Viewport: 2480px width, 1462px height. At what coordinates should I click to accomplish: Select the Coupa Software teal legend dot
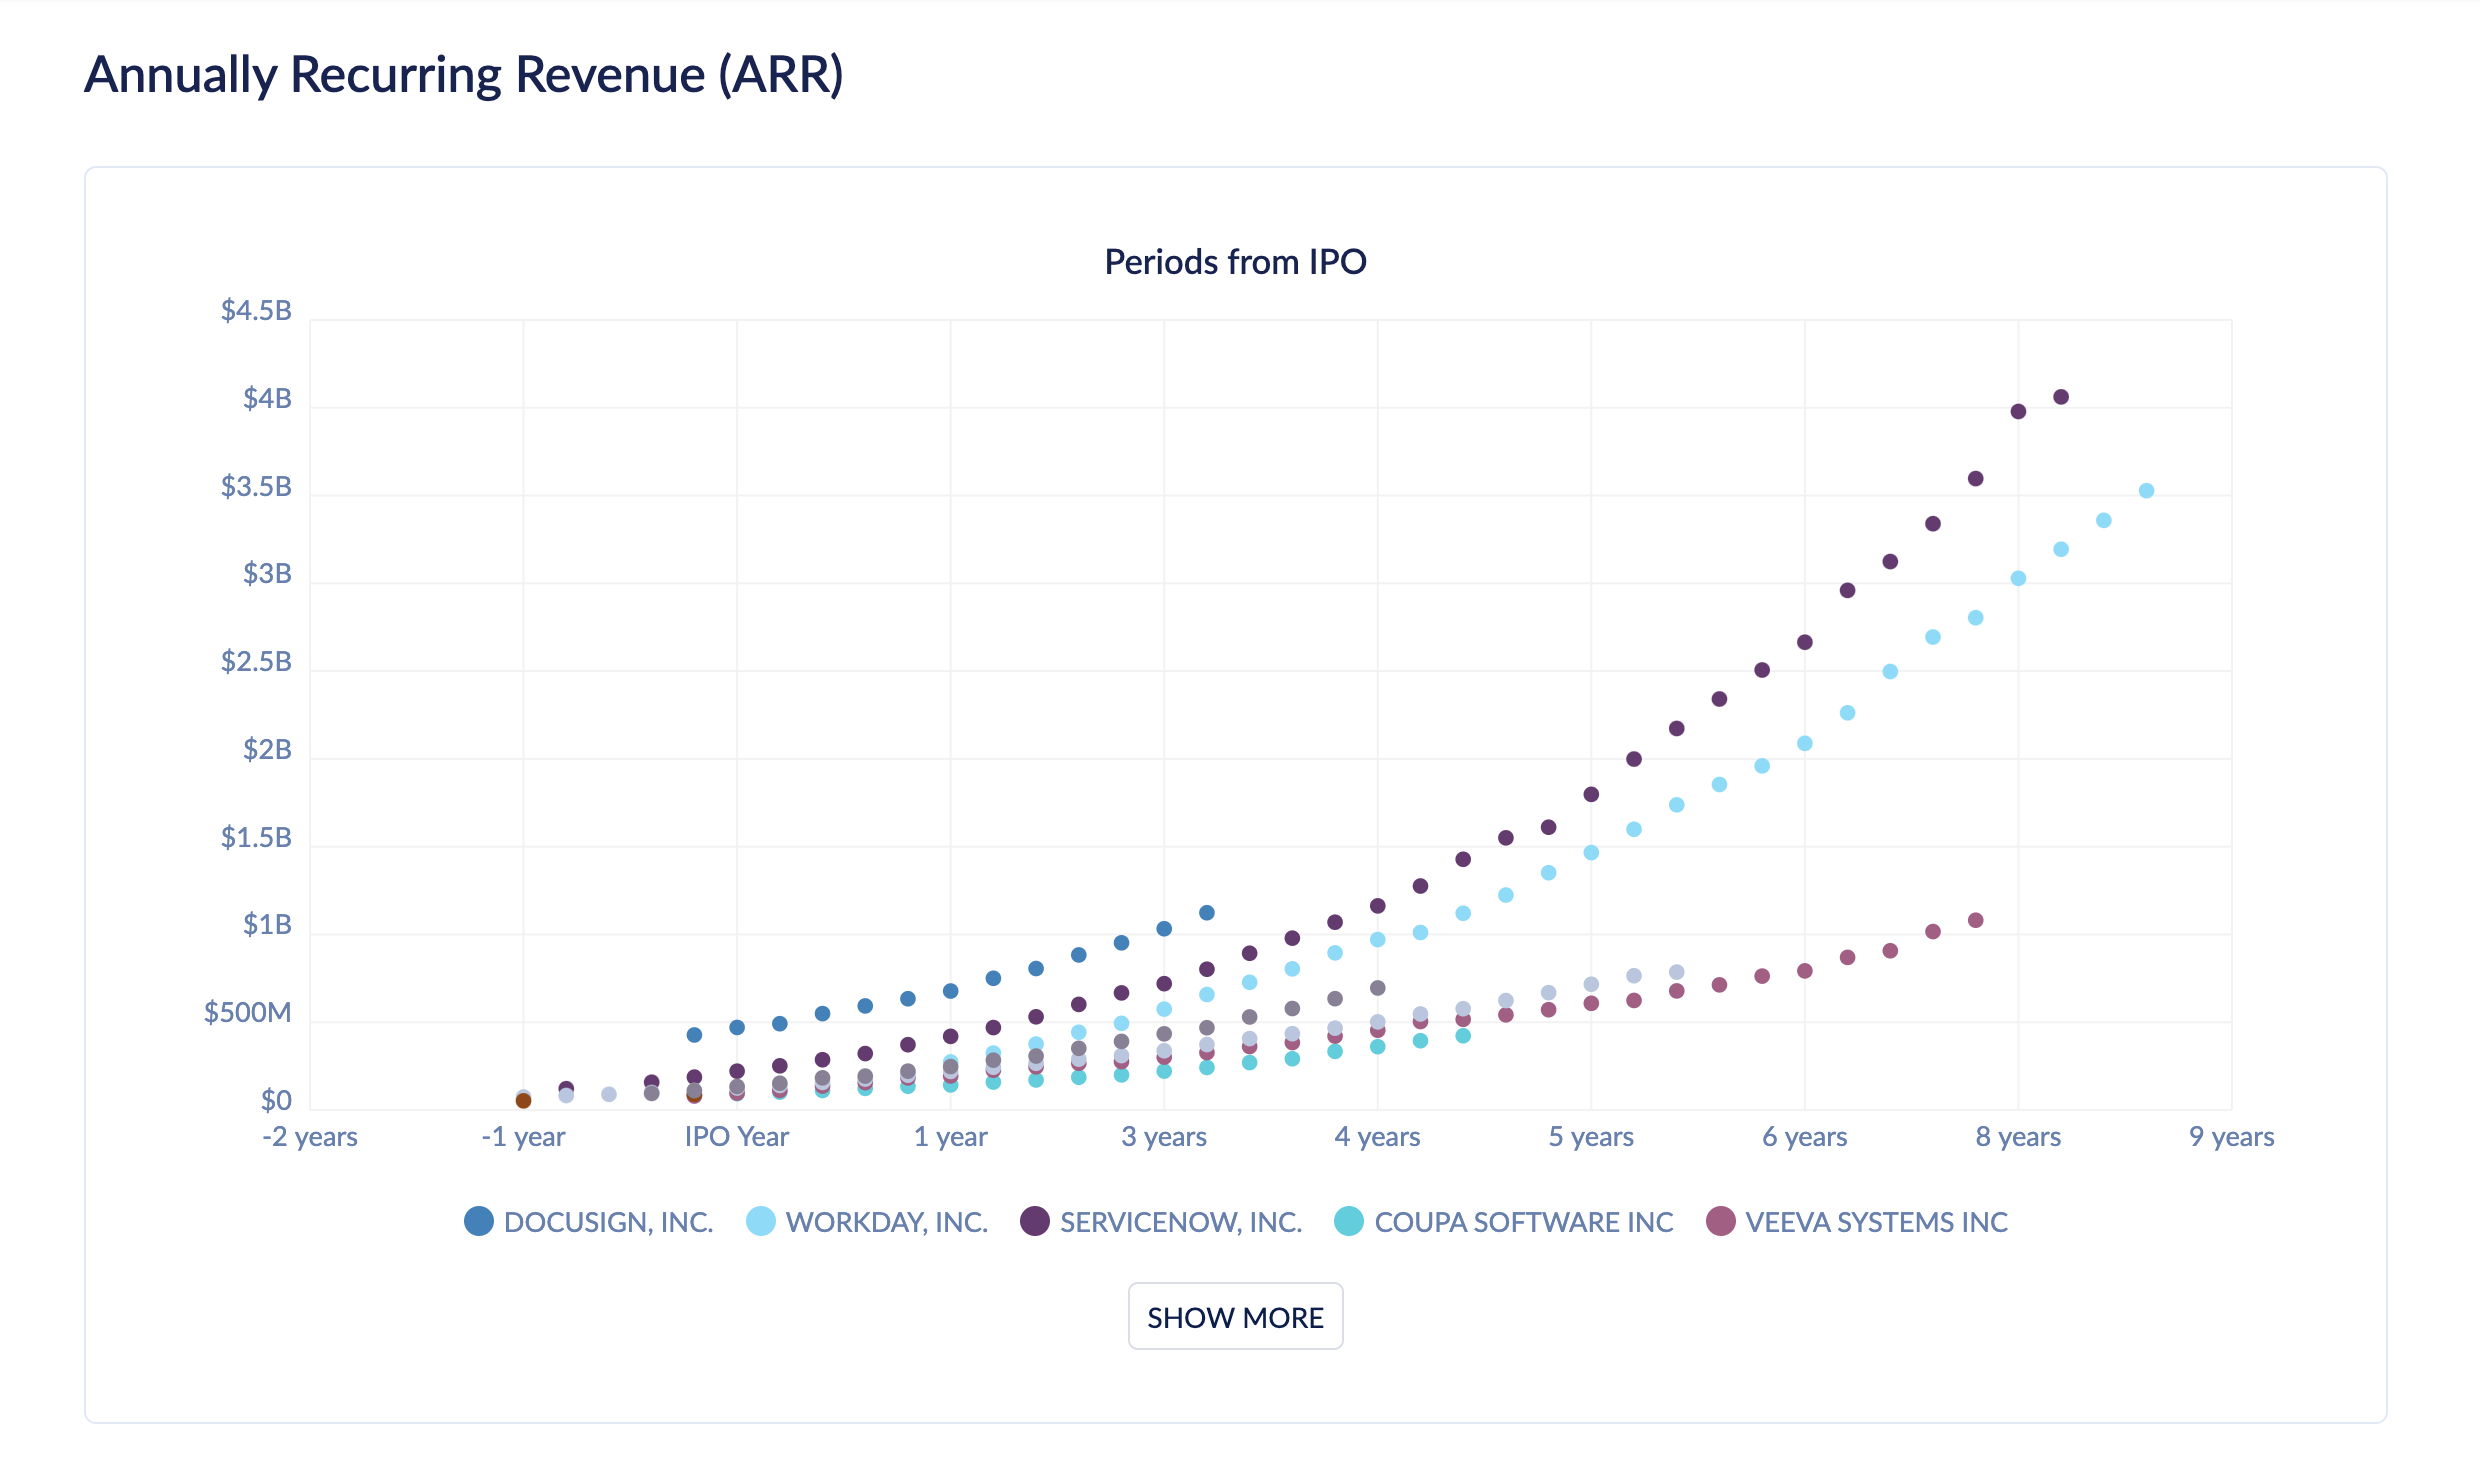(x=1348, y=1222)
